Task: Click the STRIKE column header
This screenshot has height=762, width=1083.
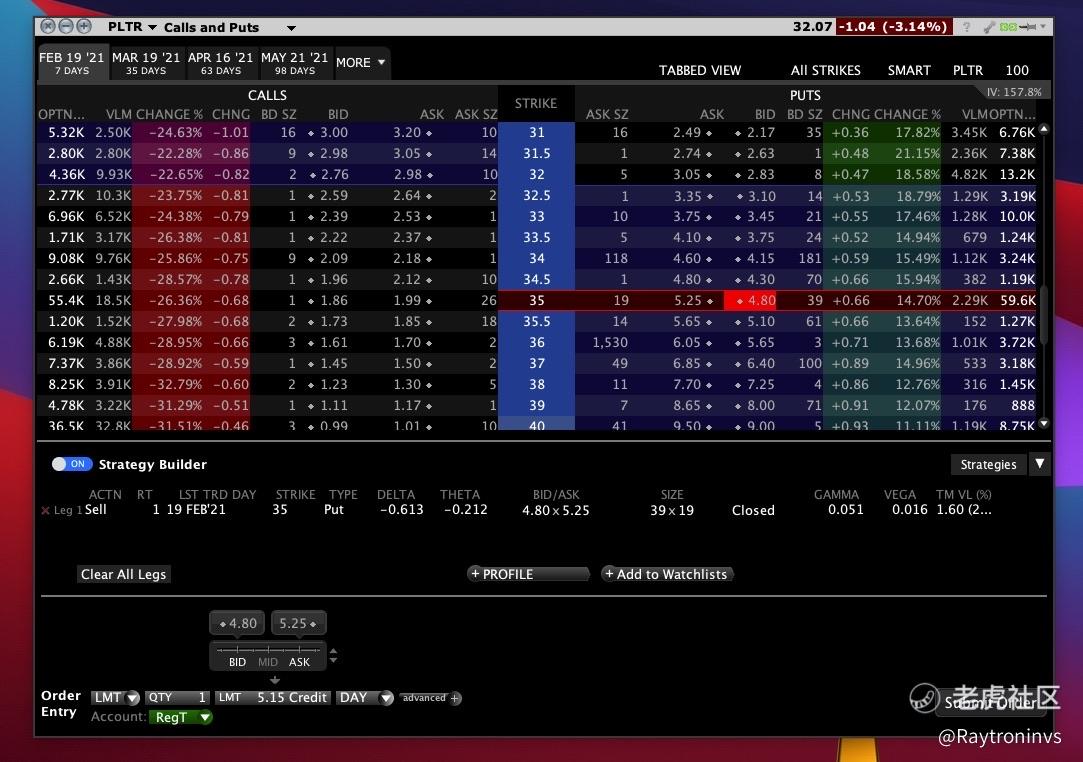Action: pyautogui.click(x=535, y=104)
